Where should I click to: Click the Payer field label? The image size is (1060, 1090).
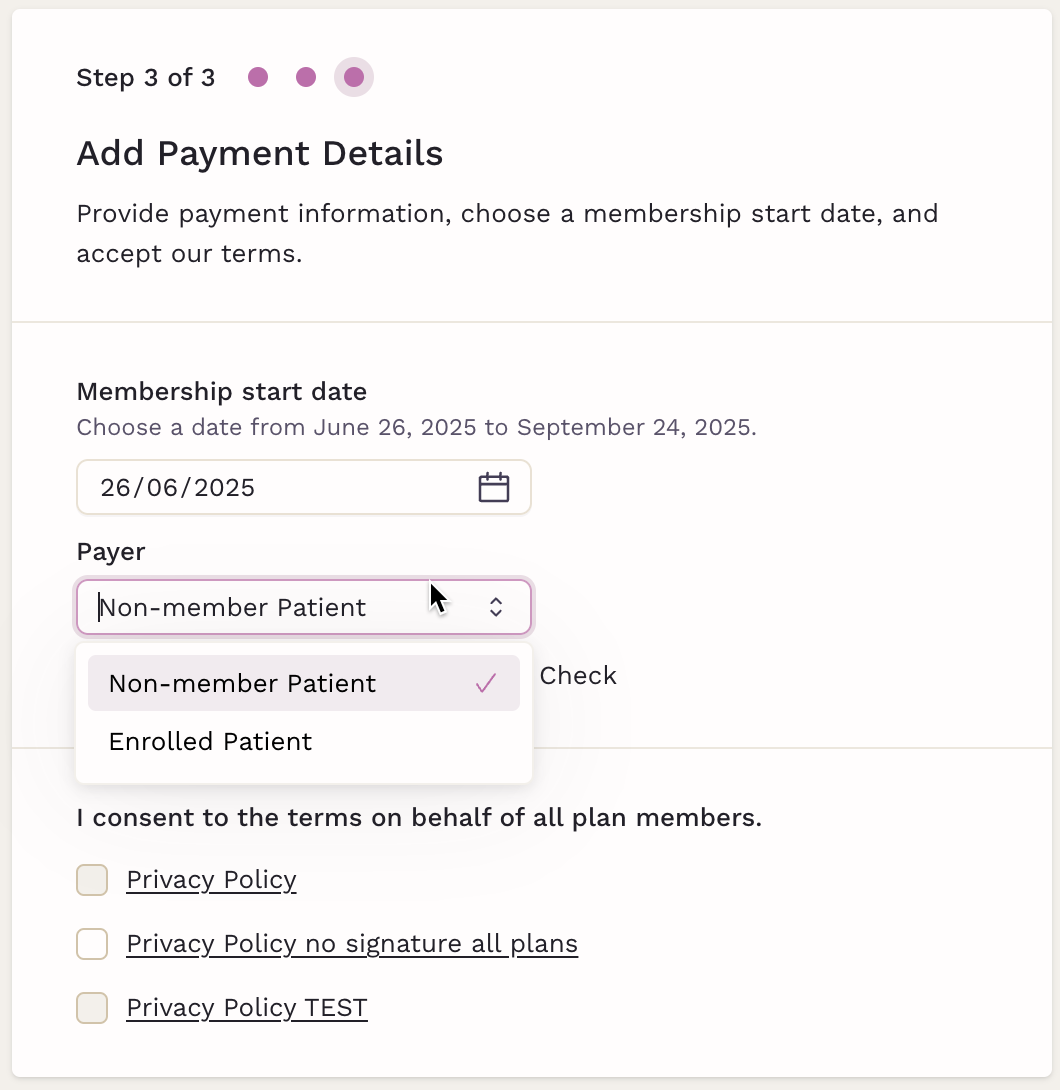tap(111, 552)
